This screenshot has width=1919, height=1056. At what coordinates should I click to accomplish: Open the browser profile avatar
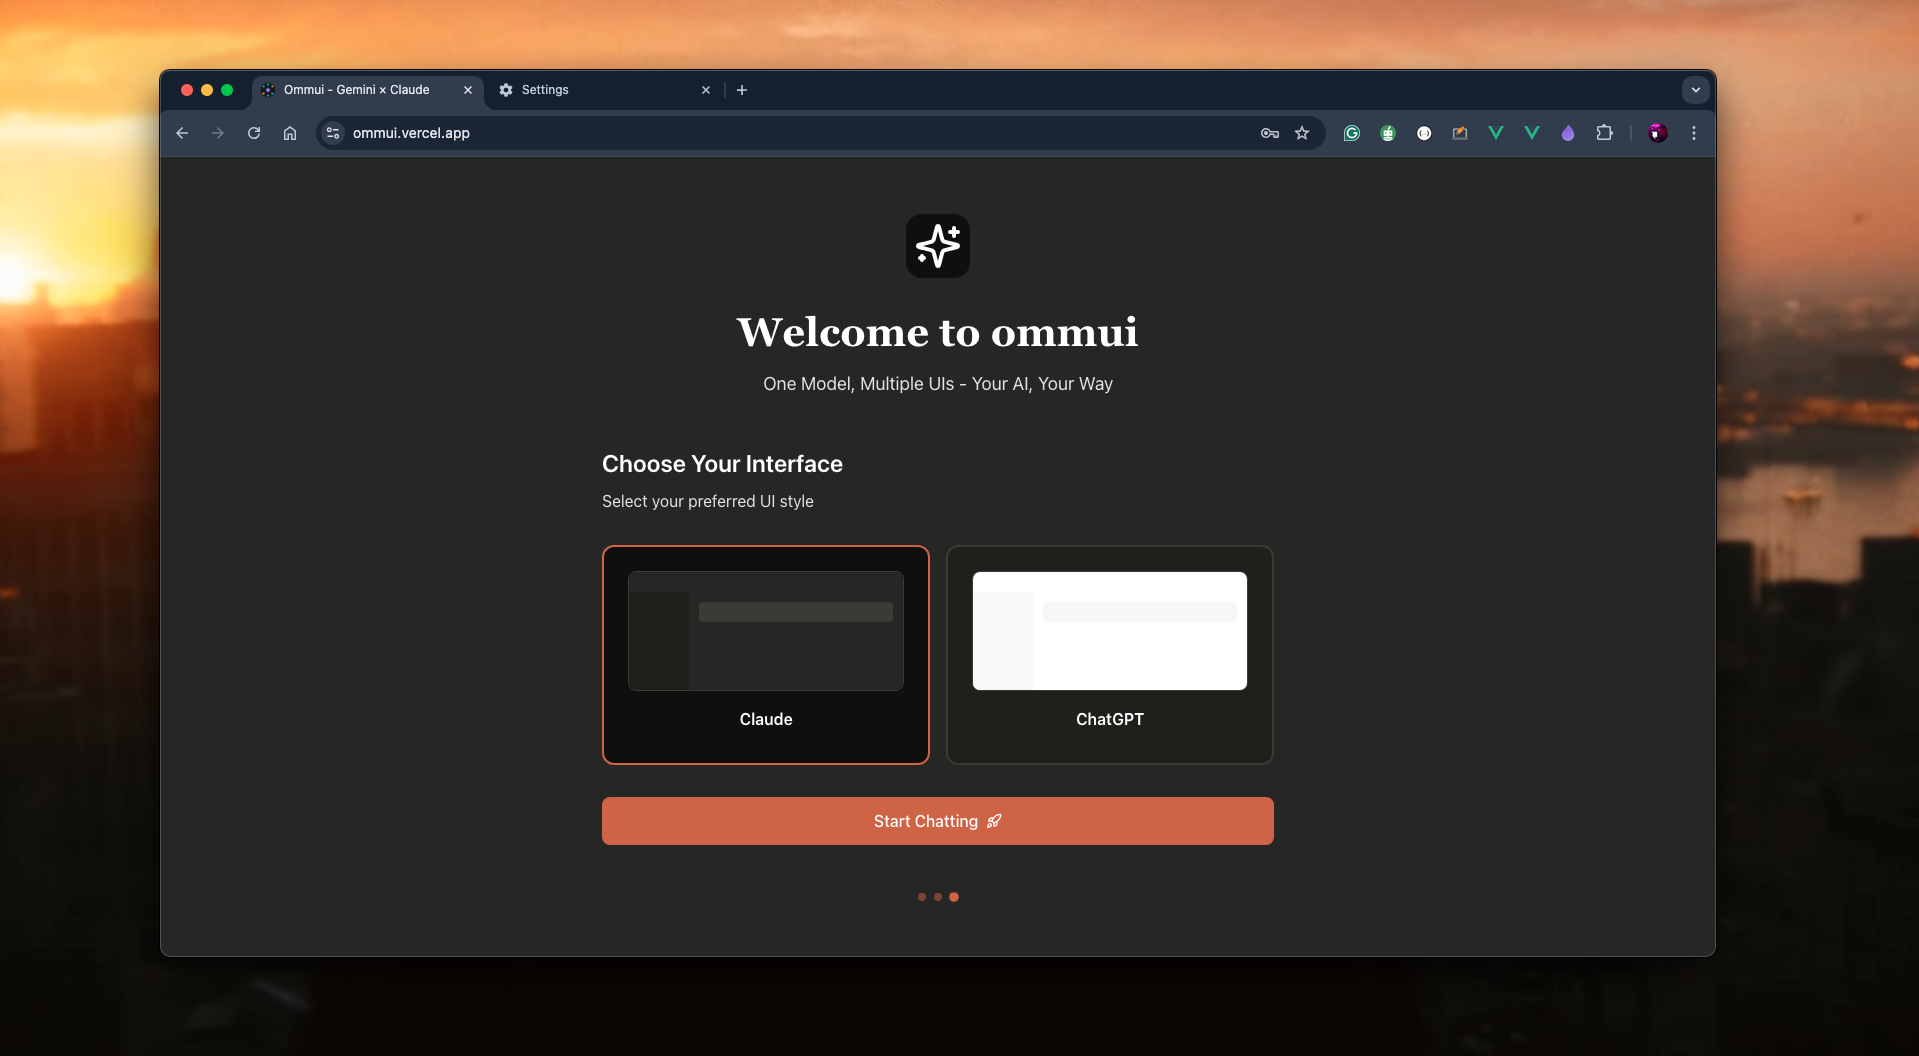pos(1658,133)
